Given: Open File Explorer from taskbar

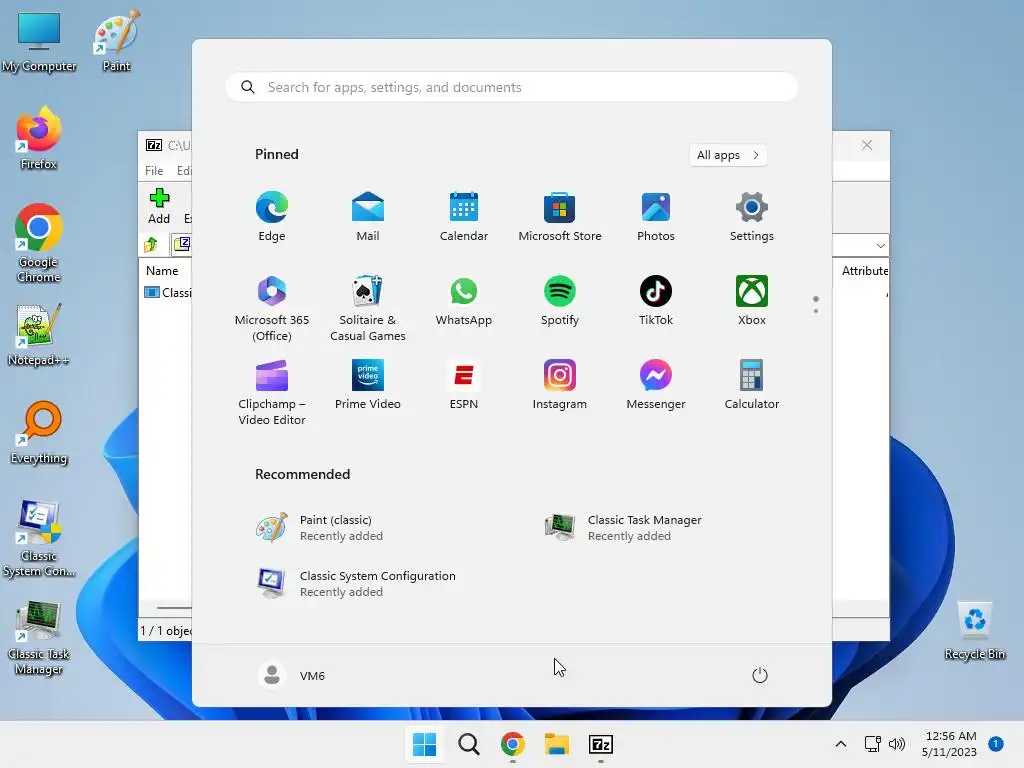Looking at the screenshot, I should (x=557, y=744).
